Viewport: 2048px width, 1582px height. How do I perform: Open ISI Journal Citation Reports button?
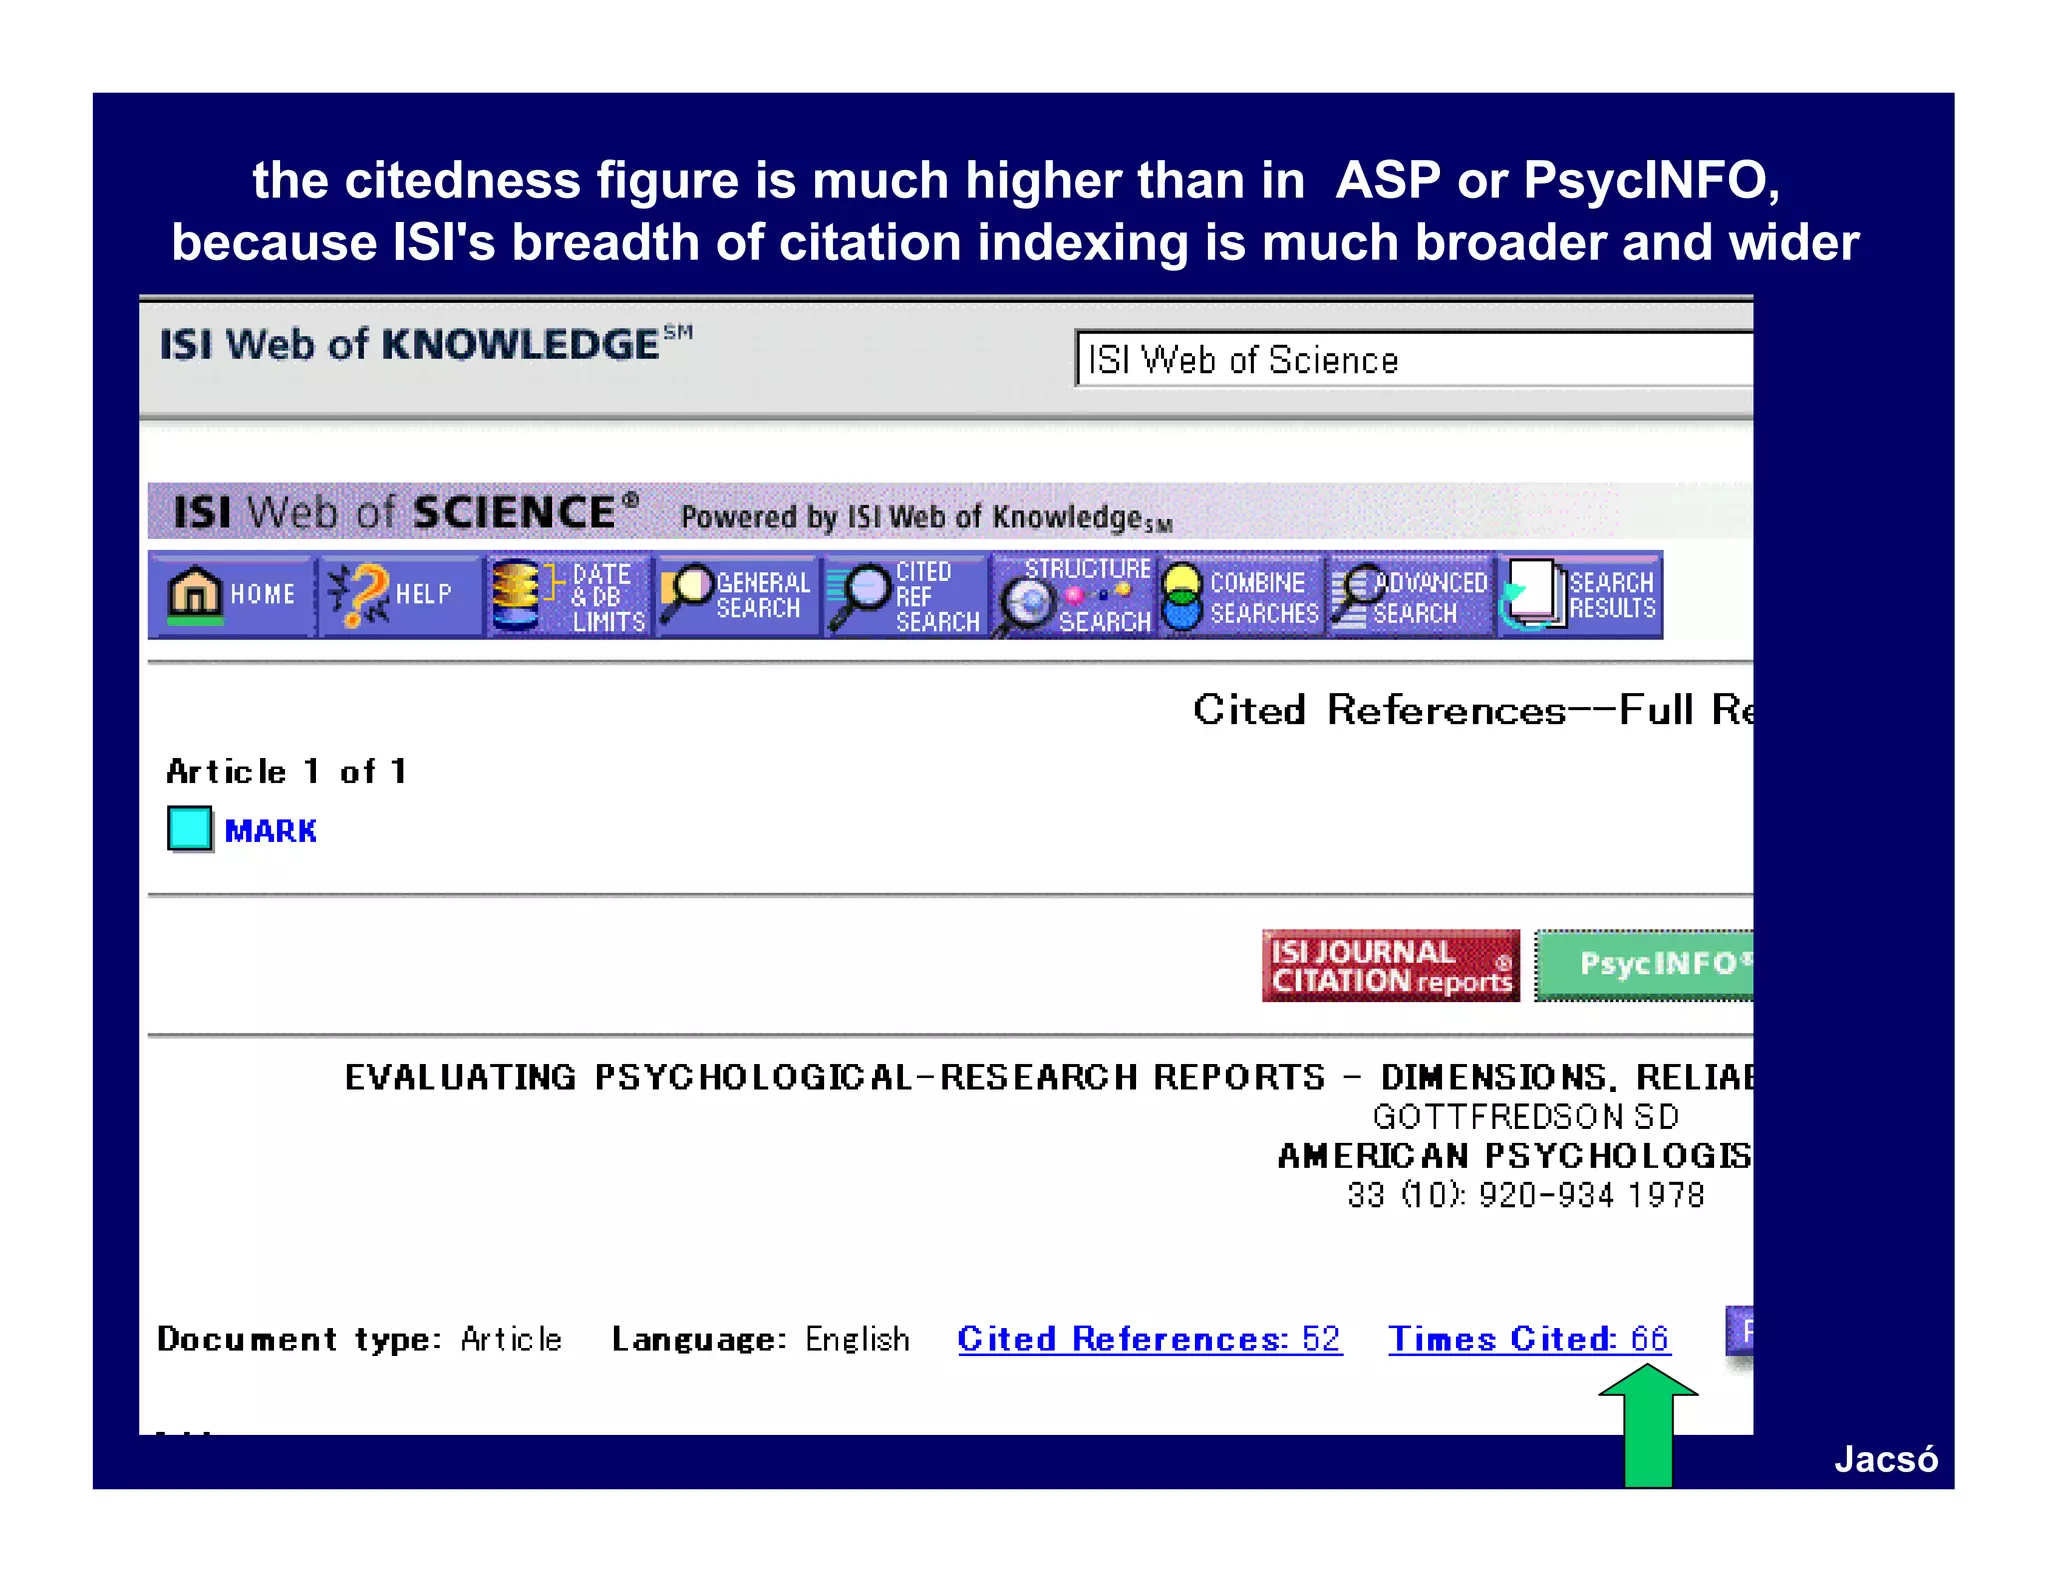(x=1390, y=966)
